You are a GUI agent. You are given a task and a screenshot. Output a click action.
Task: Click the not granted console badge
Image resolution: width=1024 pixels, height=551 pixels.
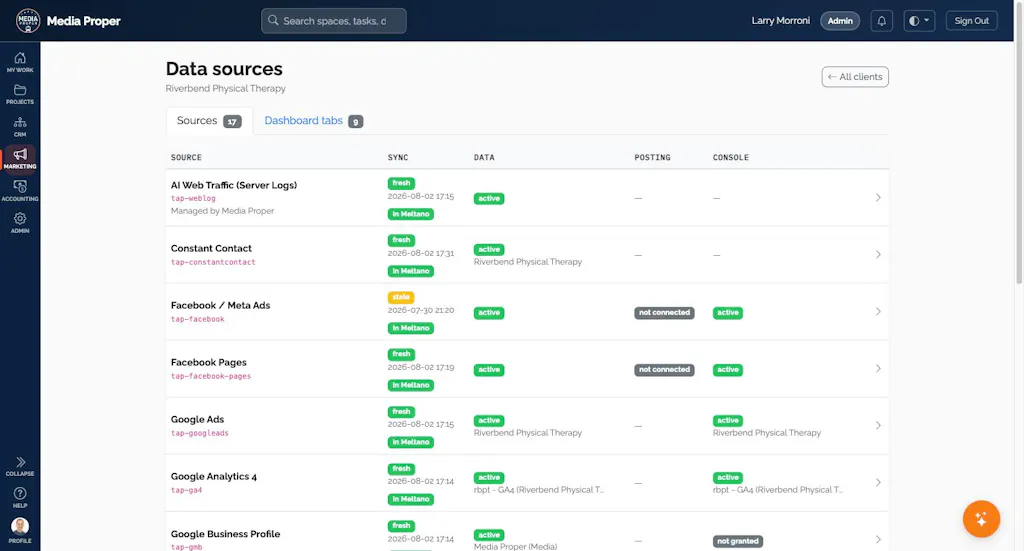[x=738, y=541]
